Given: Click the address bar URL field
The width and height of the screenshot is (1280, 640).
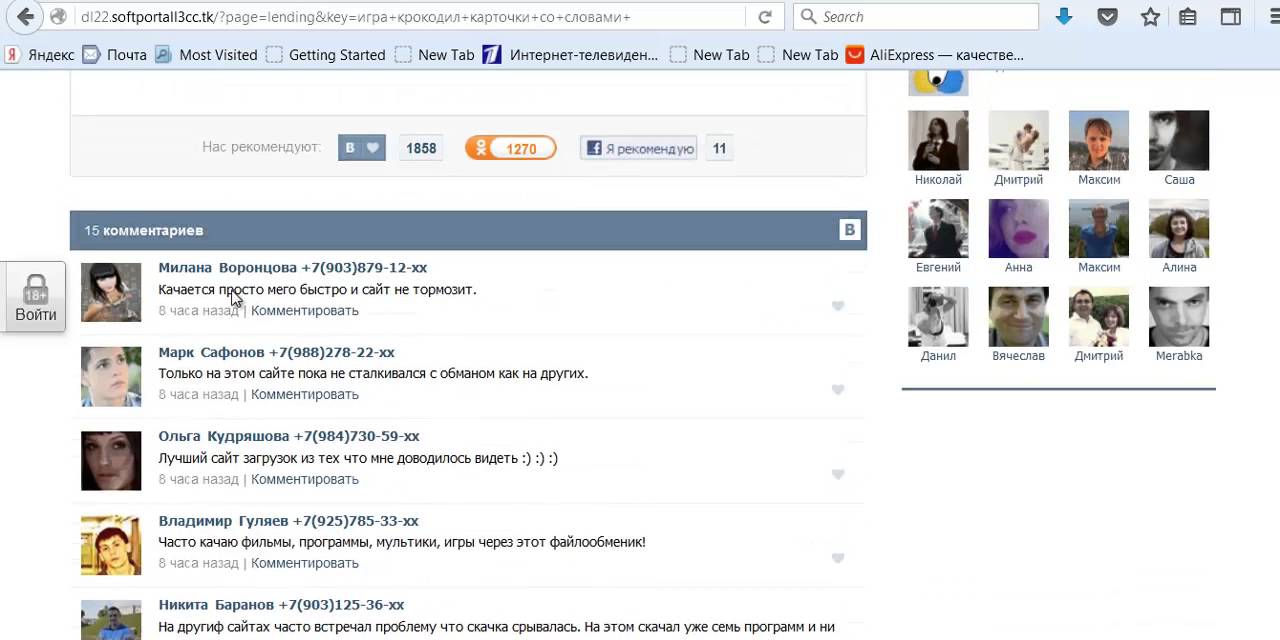Looking at the screenshot, I should click(410, 17).
